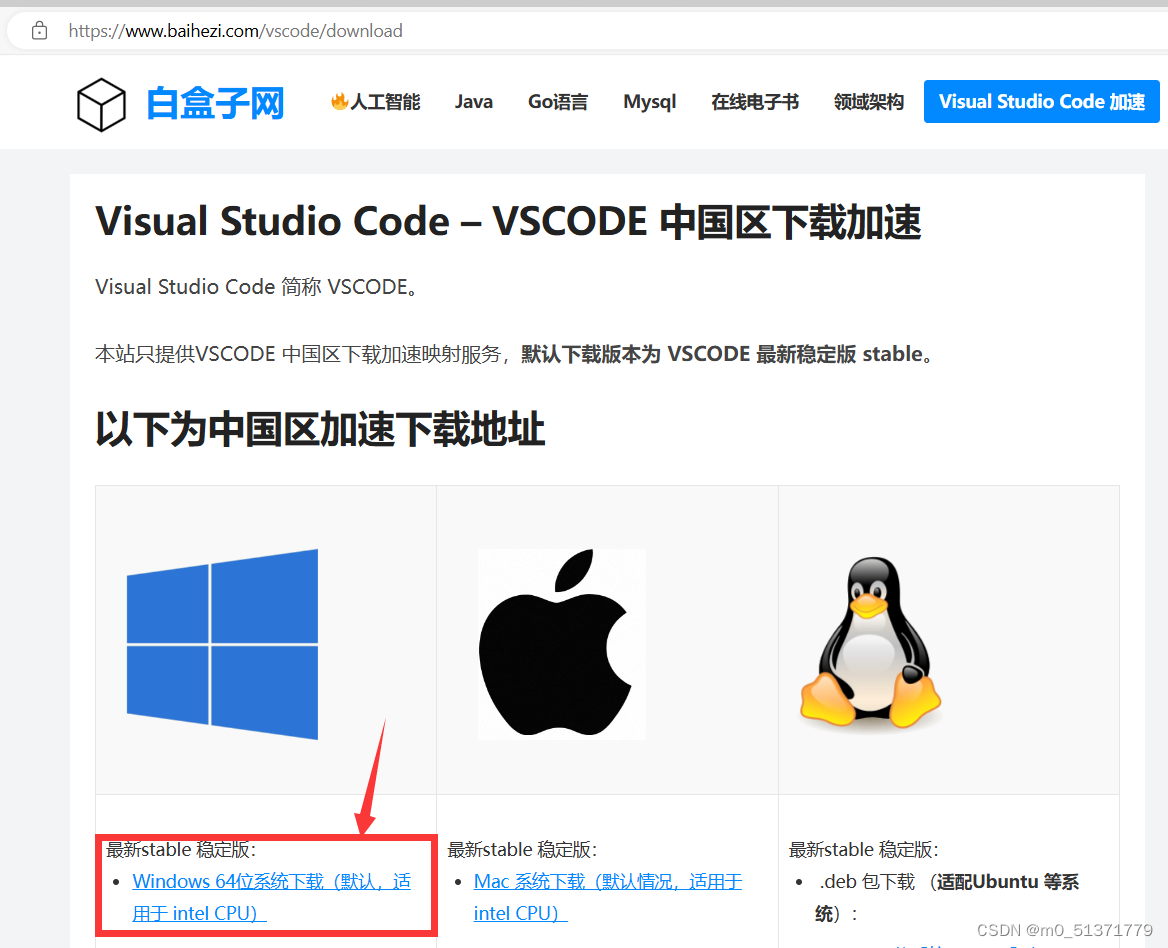
Task: Click the 'Visual Studio Code – VSCODE 中国区下载加速' heading
Action: coord(508,222)
